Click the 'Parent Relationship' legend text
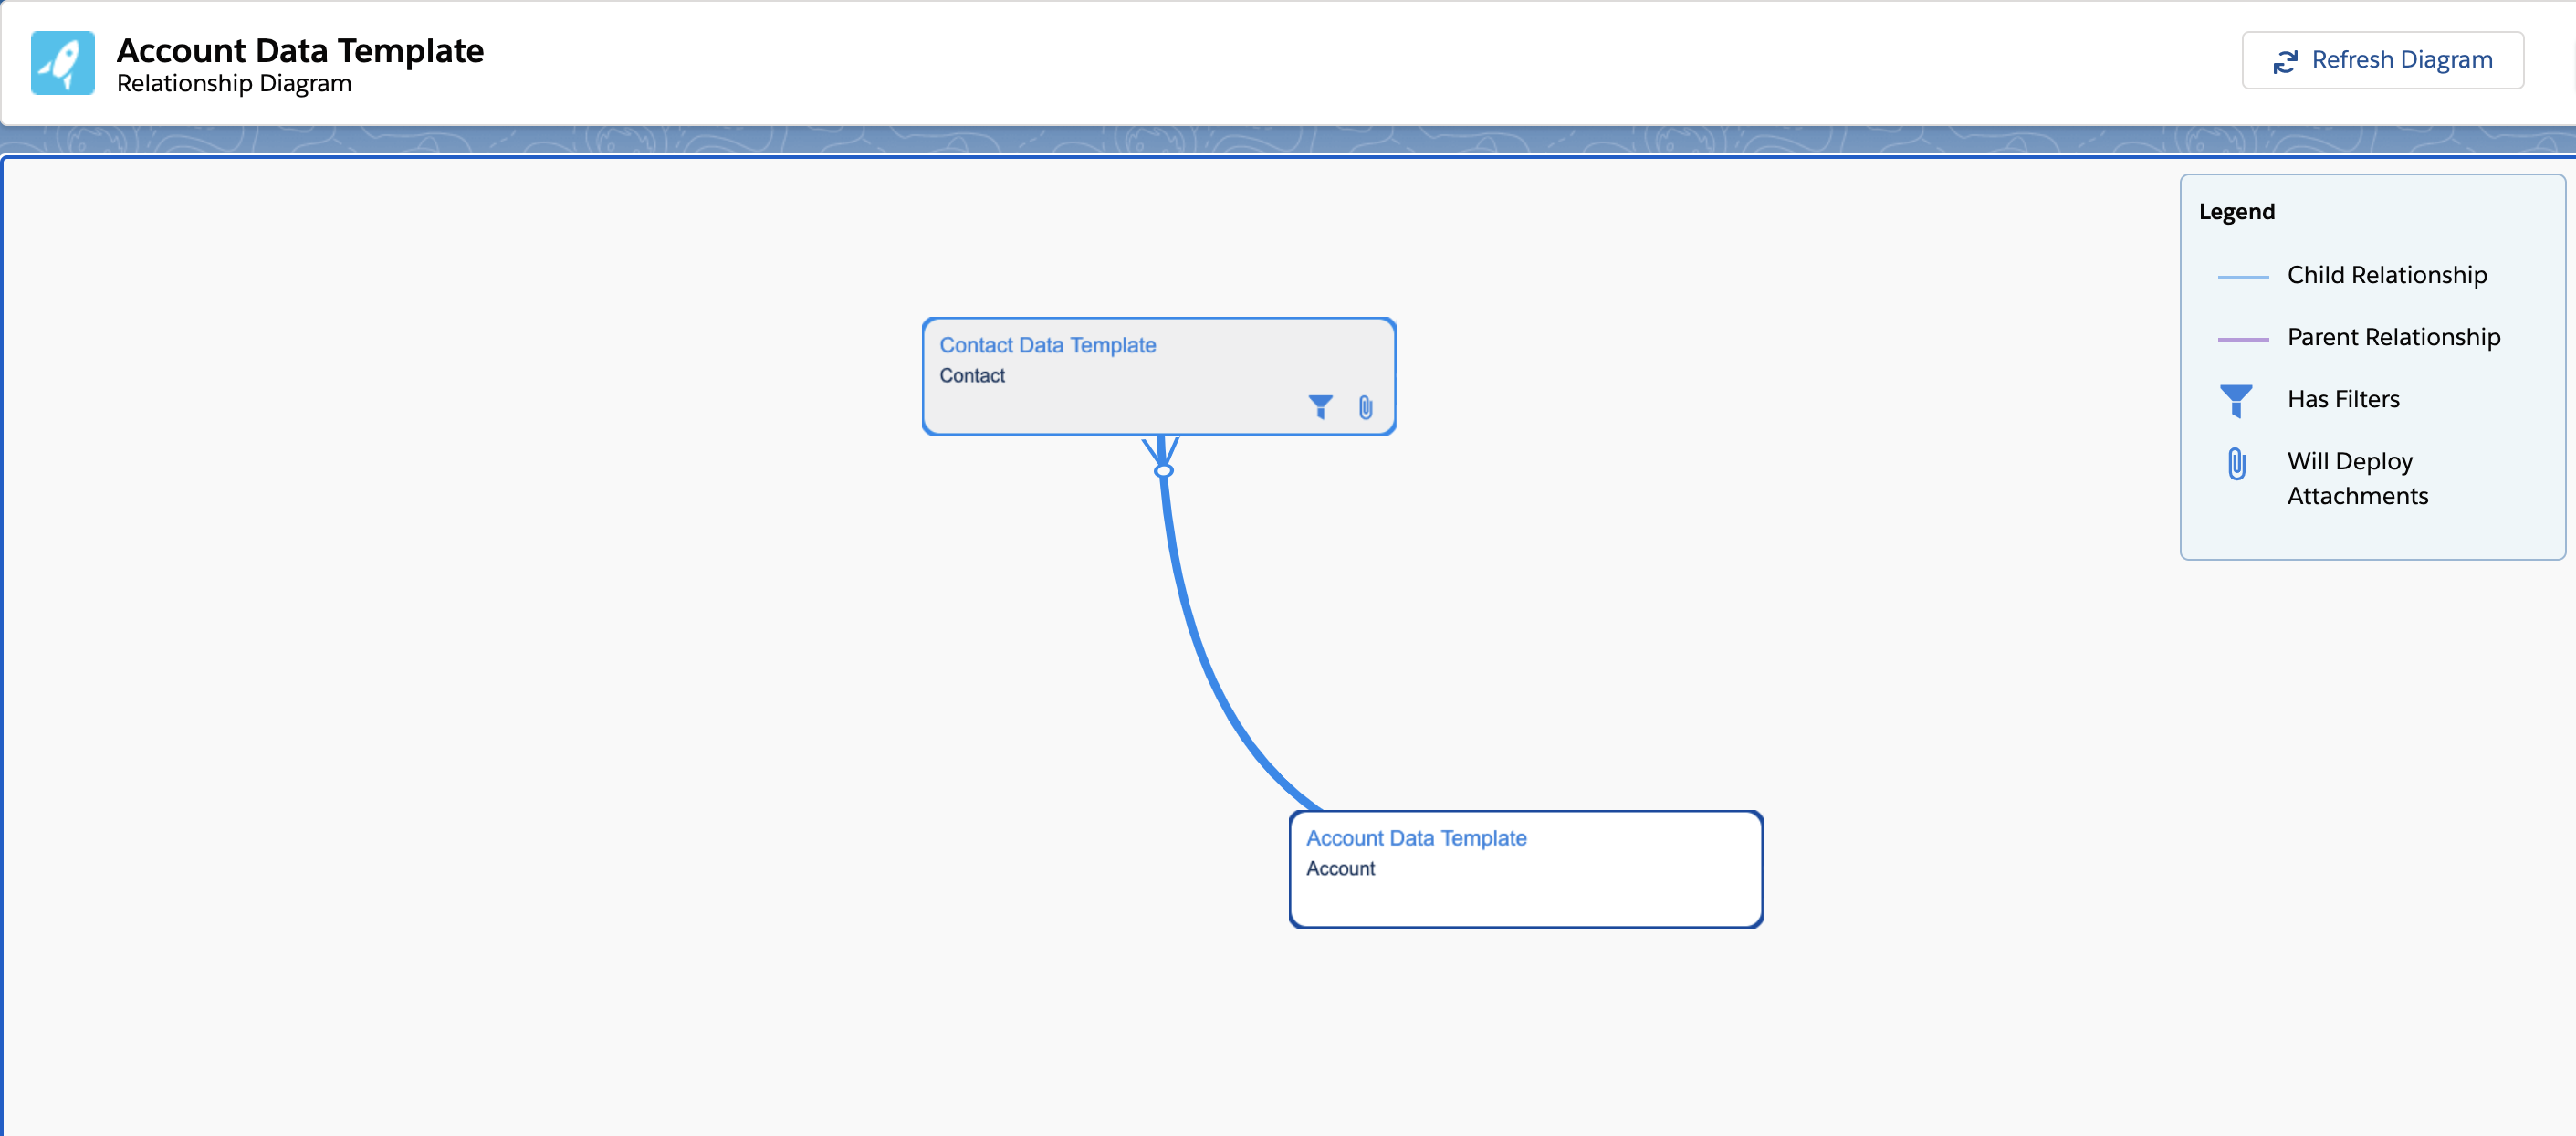 [x=2394, y=337]
